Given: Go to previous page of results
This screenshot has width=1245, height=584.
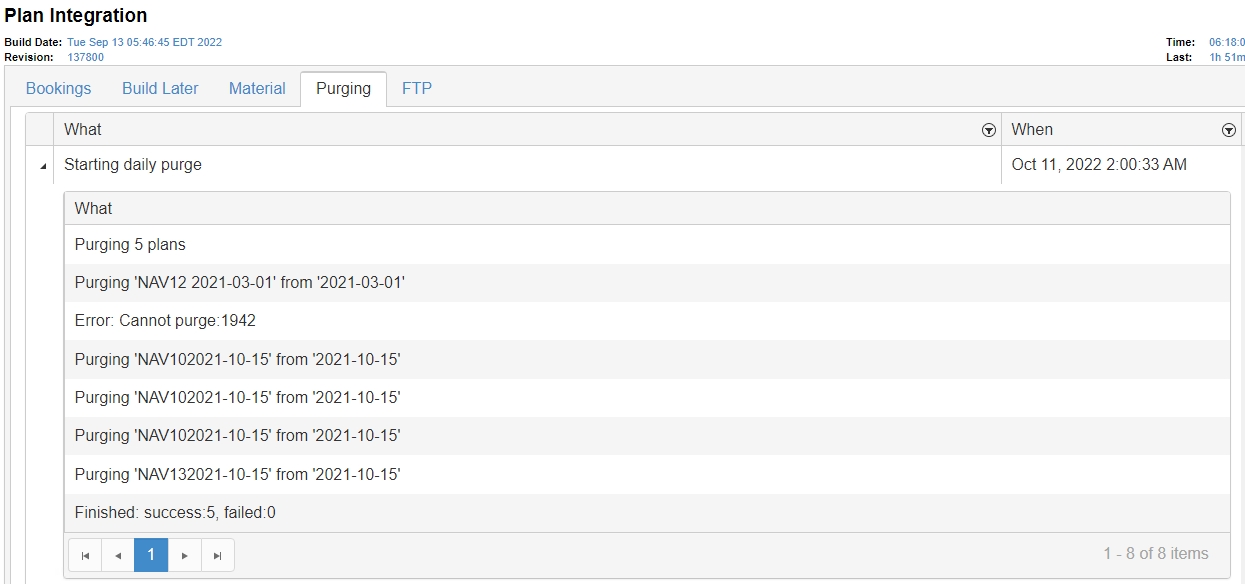Looking at the screenshot, I should tap(118, 555).
